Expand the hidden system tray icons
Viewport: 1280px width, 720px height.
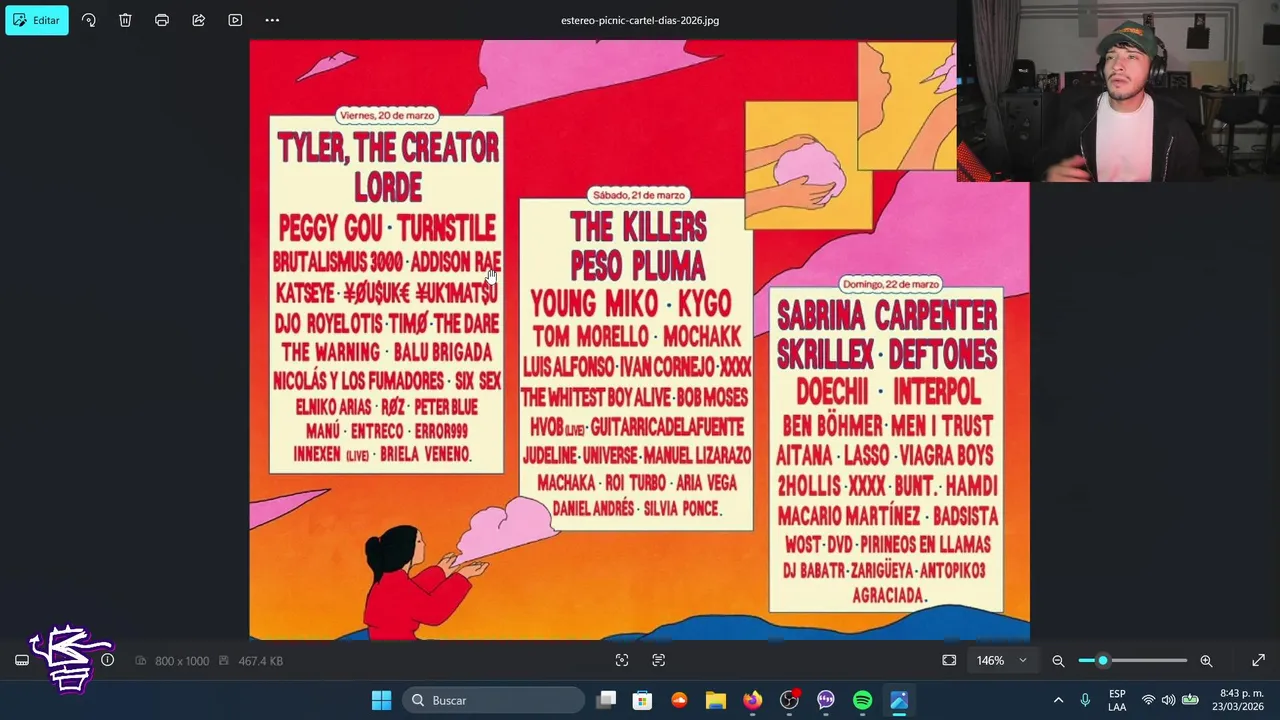(1058, 700)
